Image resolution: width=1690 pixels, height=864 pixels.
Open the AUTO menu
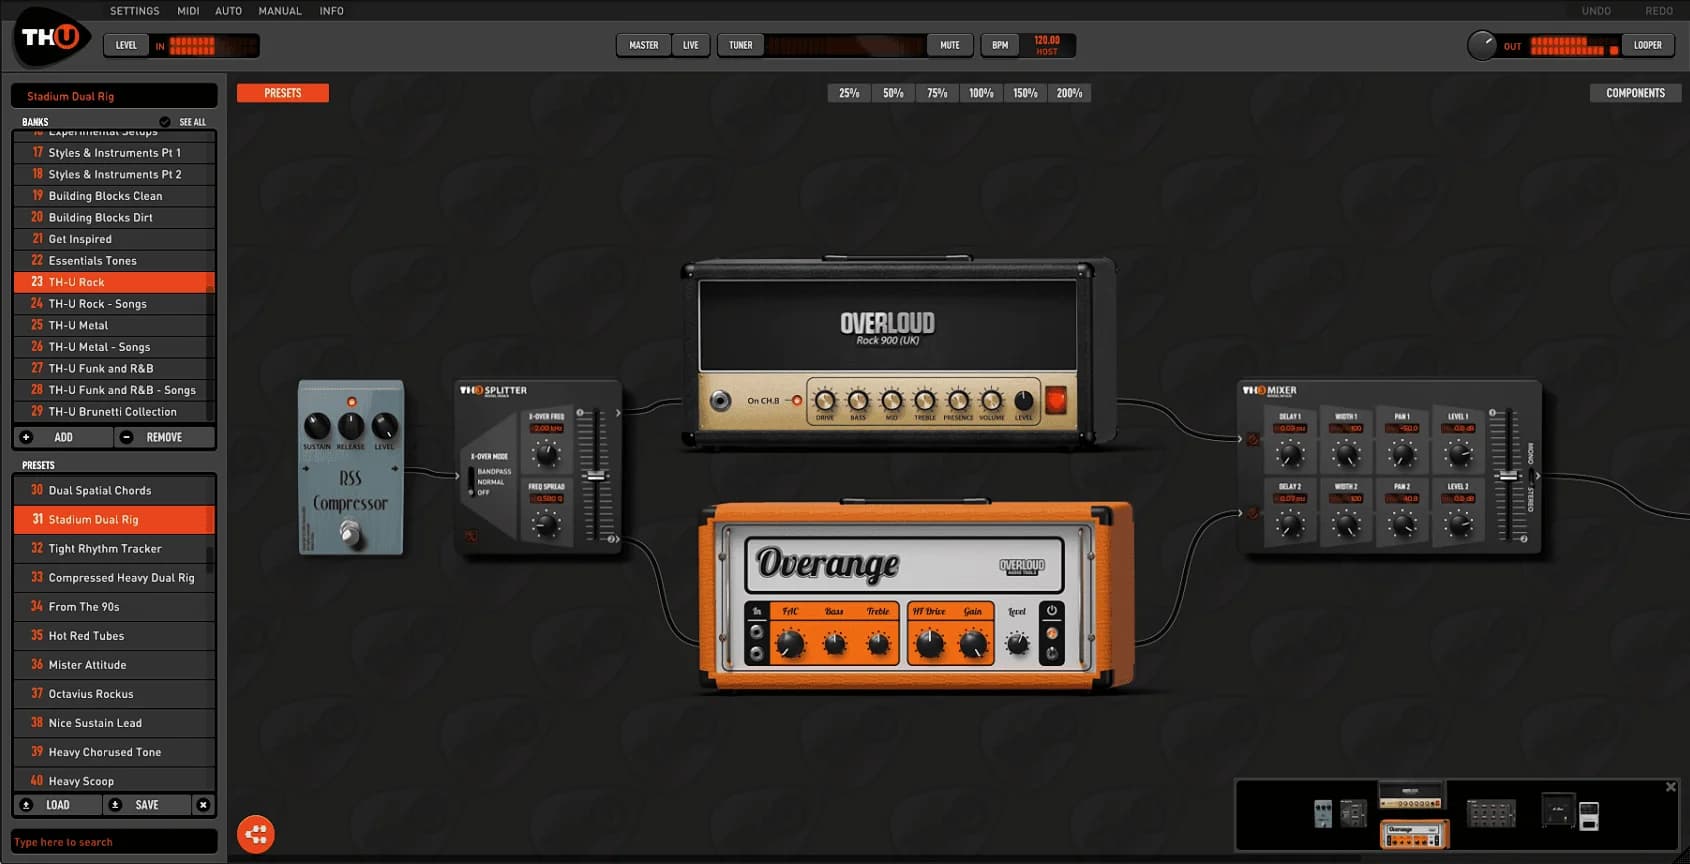coord(229,11)
